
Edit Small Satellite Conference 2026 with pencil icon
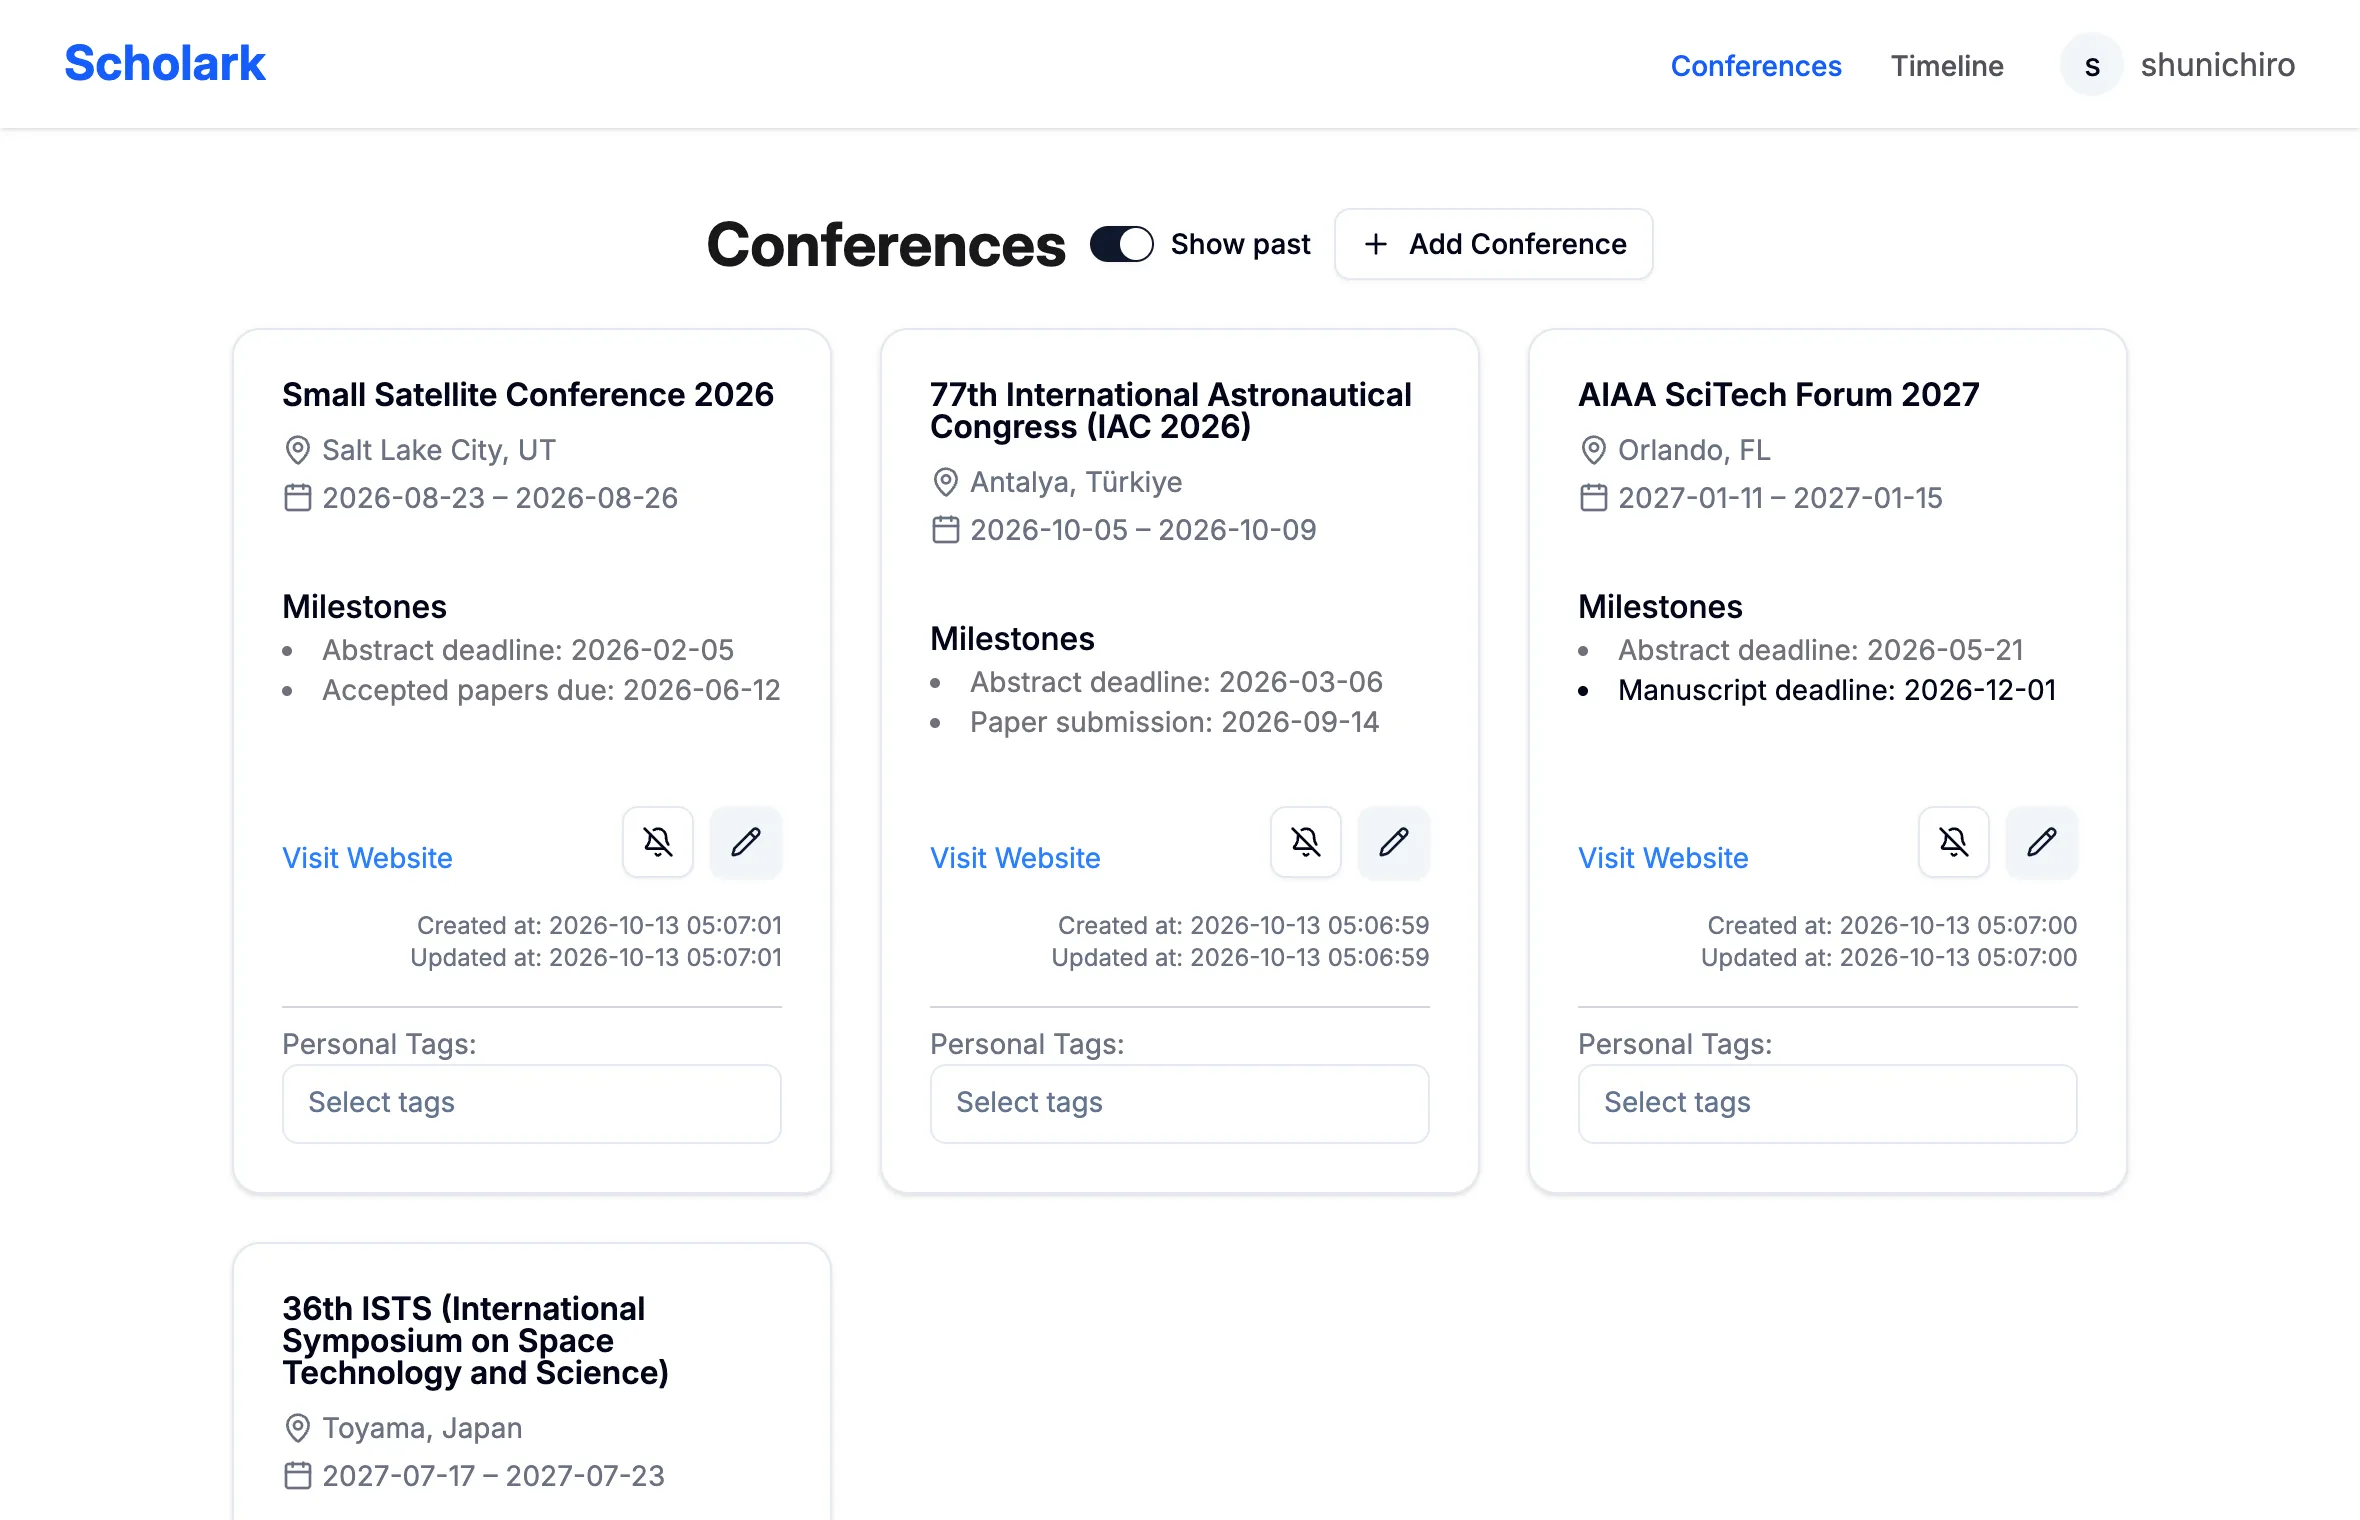click(746, 842)
